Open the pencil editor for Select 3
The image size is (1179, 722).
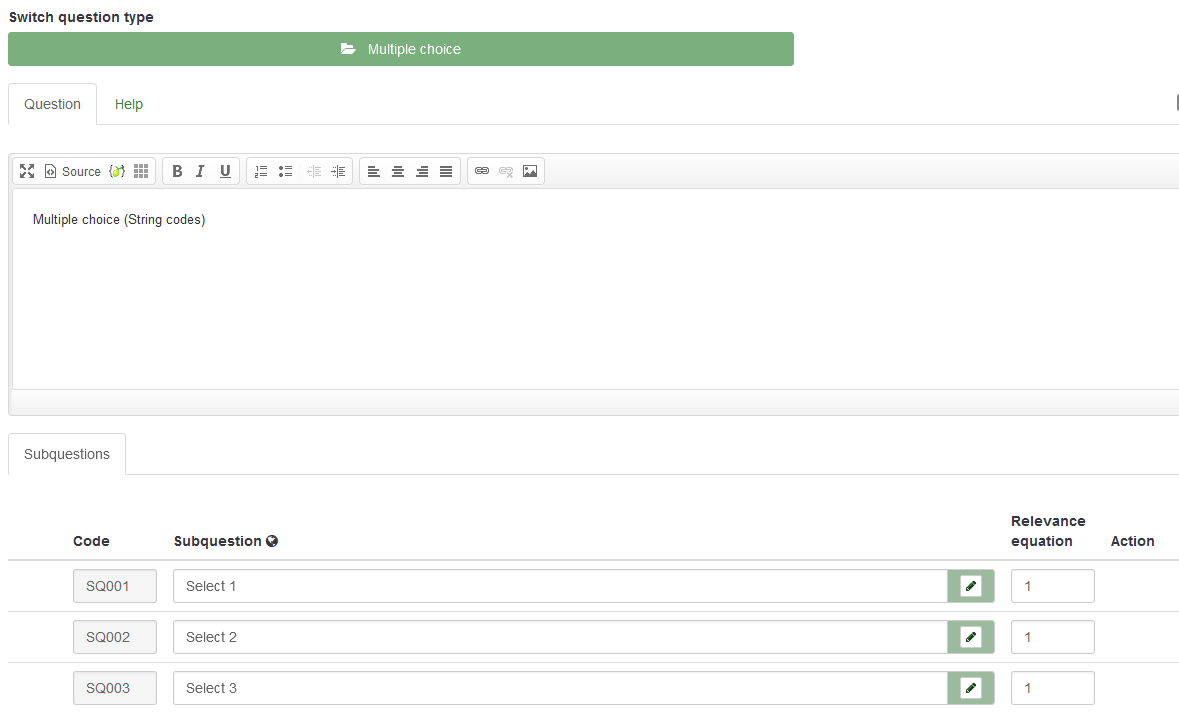pos(970,688)
